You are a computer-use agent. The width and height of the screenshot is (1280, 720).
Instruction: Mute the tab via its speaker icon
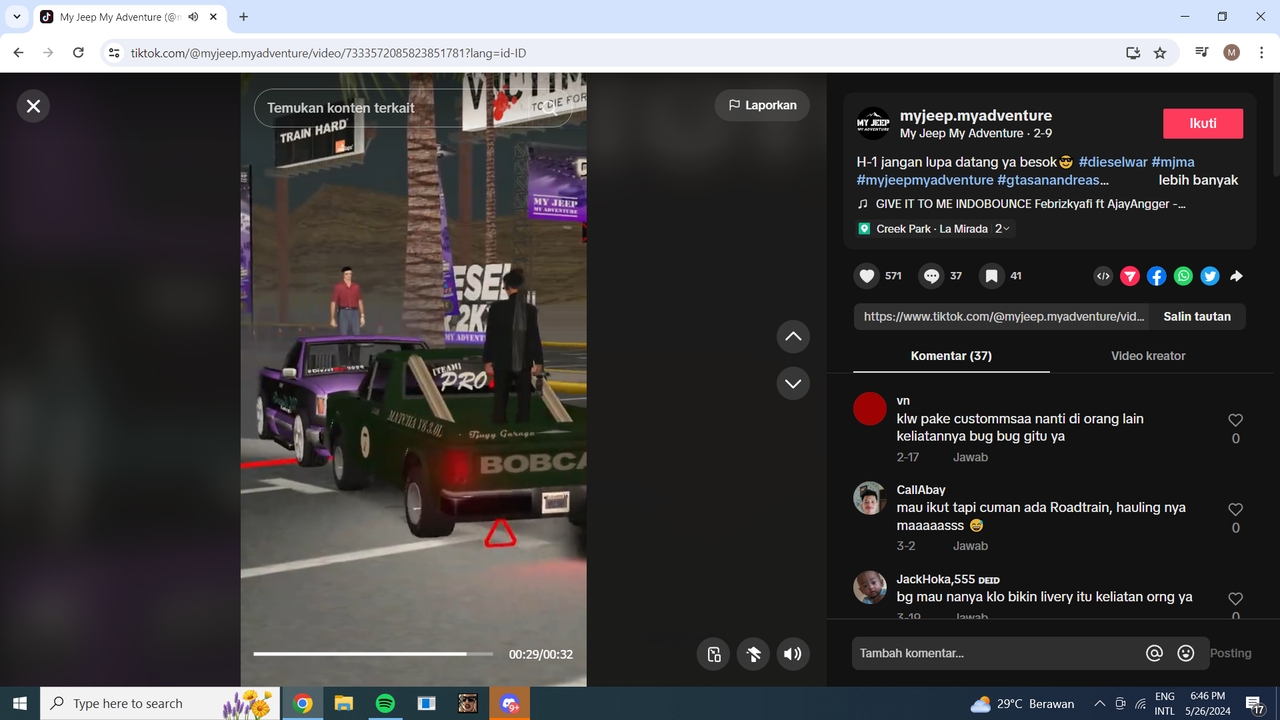coord(193,17)
